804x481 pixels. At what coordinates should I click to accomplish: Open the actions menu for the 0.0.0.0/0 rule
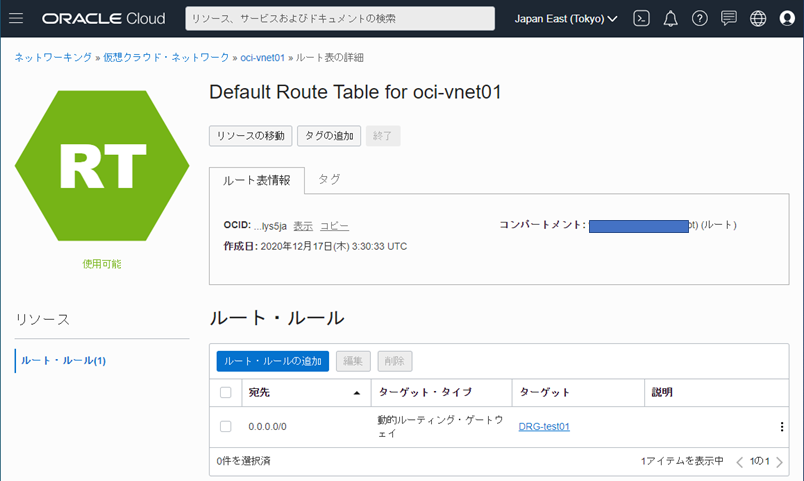click(x=781, y=427)
